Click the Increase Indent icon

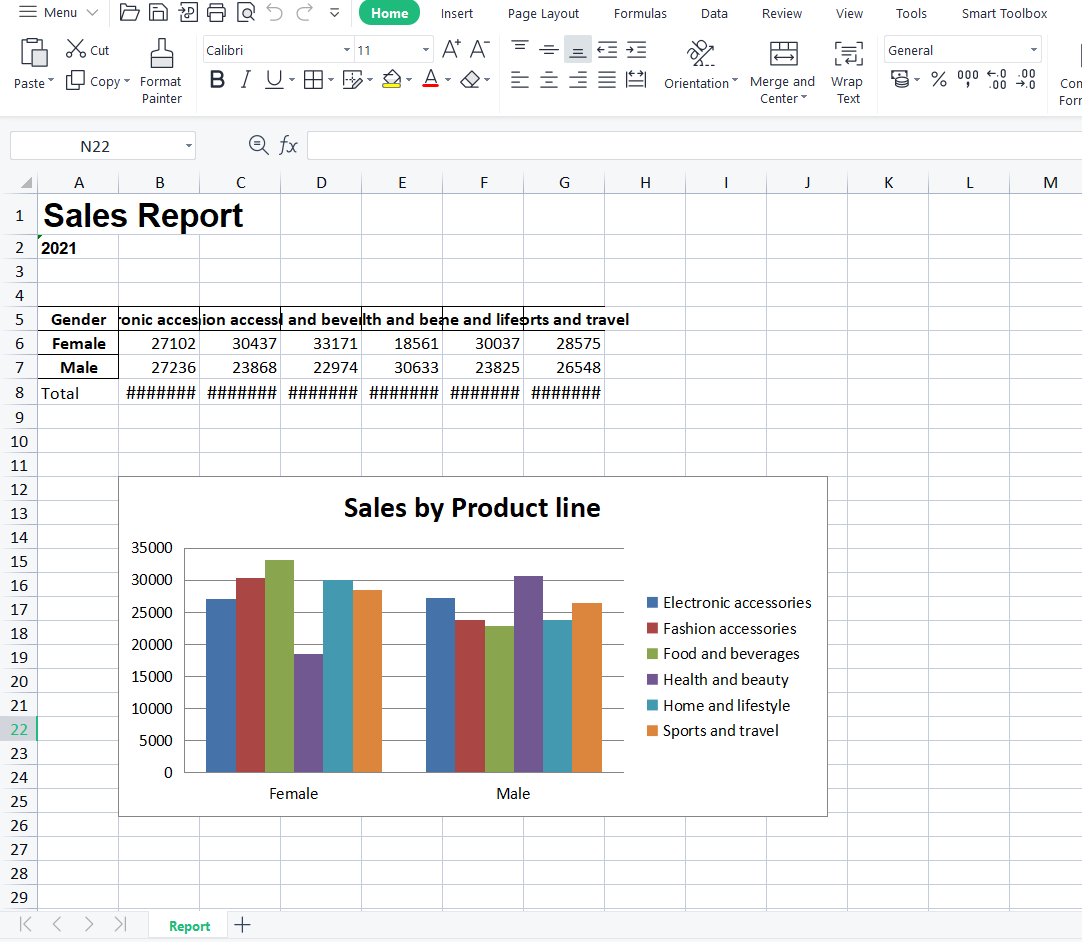click(636, 50)
